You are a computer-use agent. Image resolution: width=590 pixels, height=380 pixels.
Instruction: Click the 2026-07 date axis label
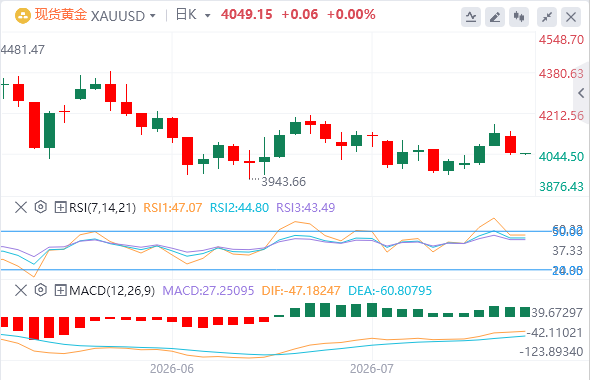pos(371,369)
